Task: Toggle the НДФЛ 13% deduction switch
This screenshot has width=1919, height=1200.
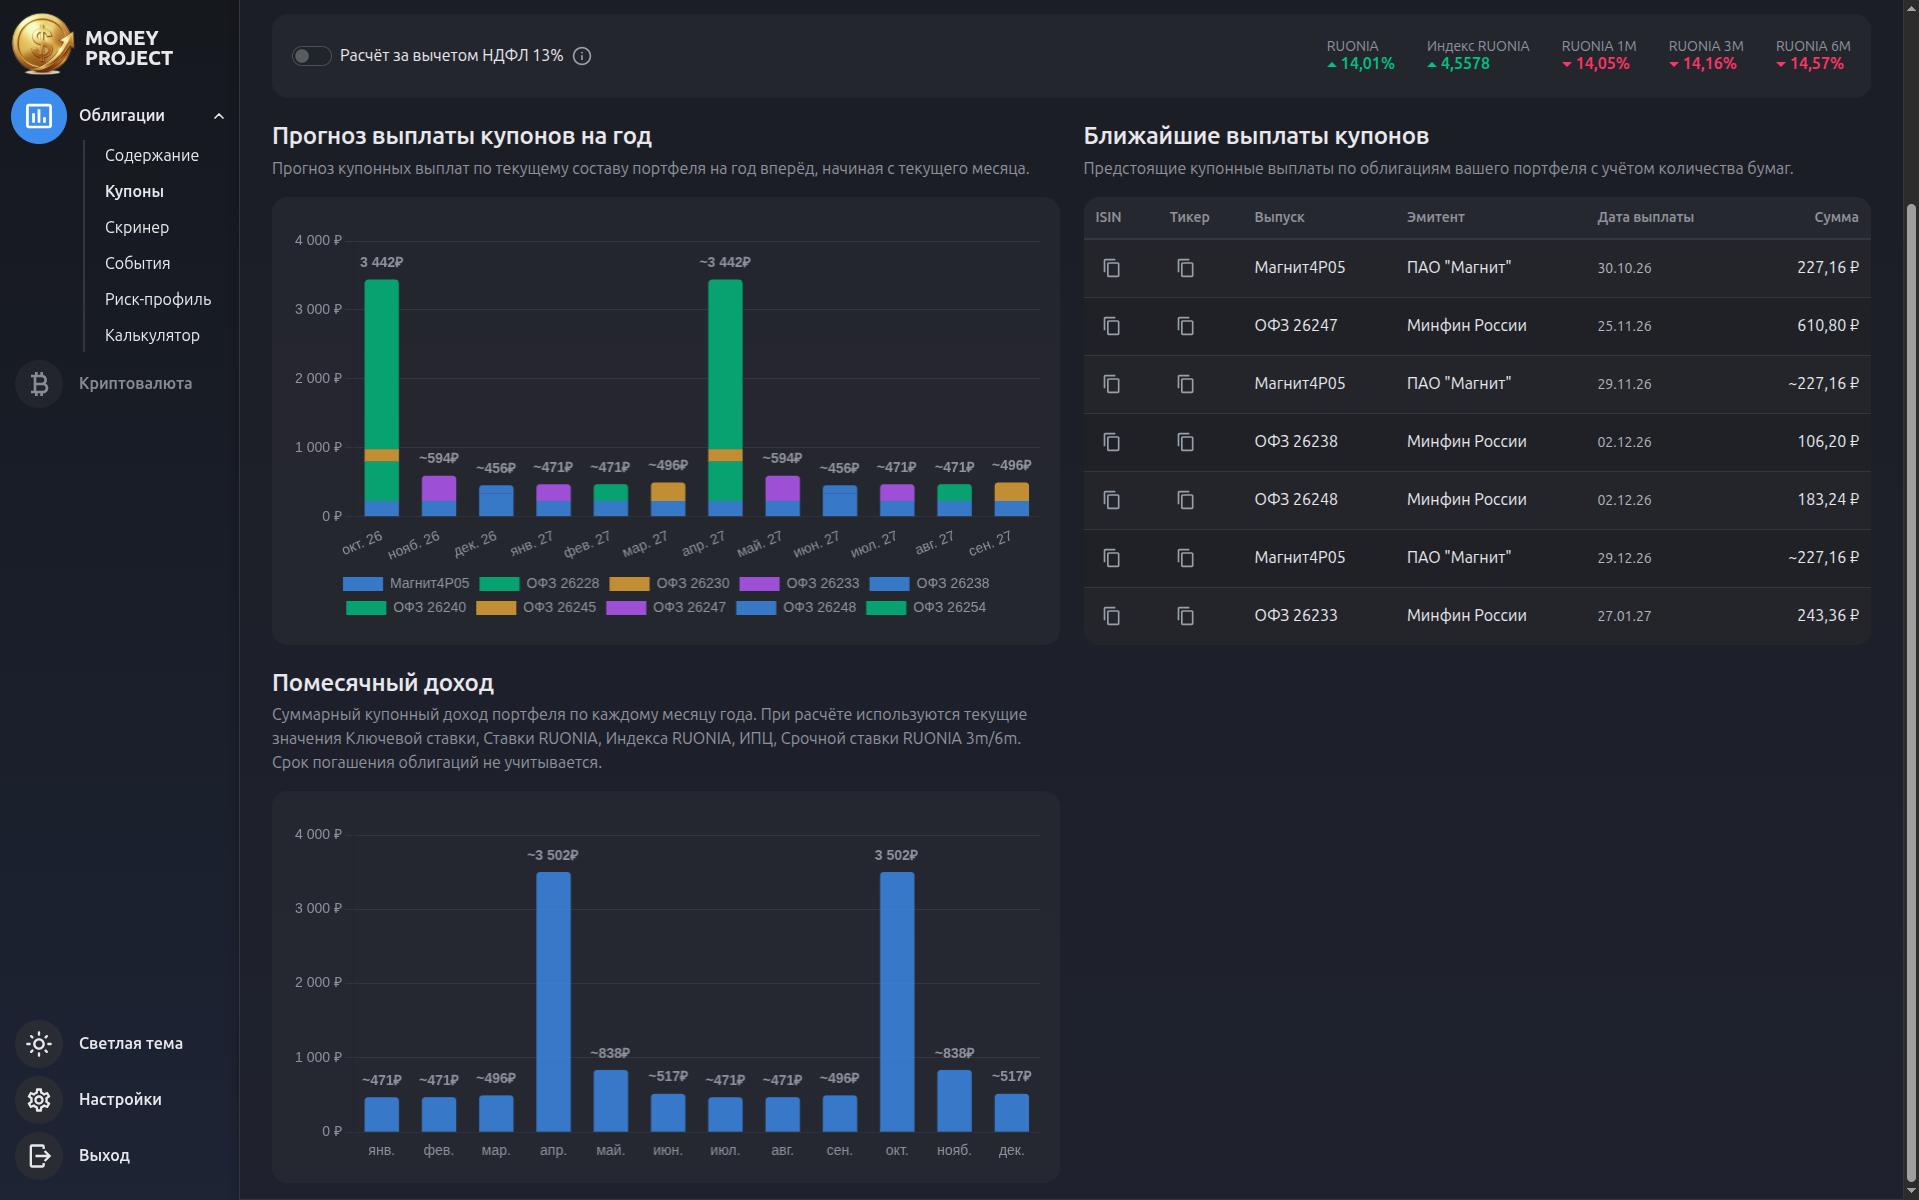Action: pyautogui.click(x=311, y=56)
